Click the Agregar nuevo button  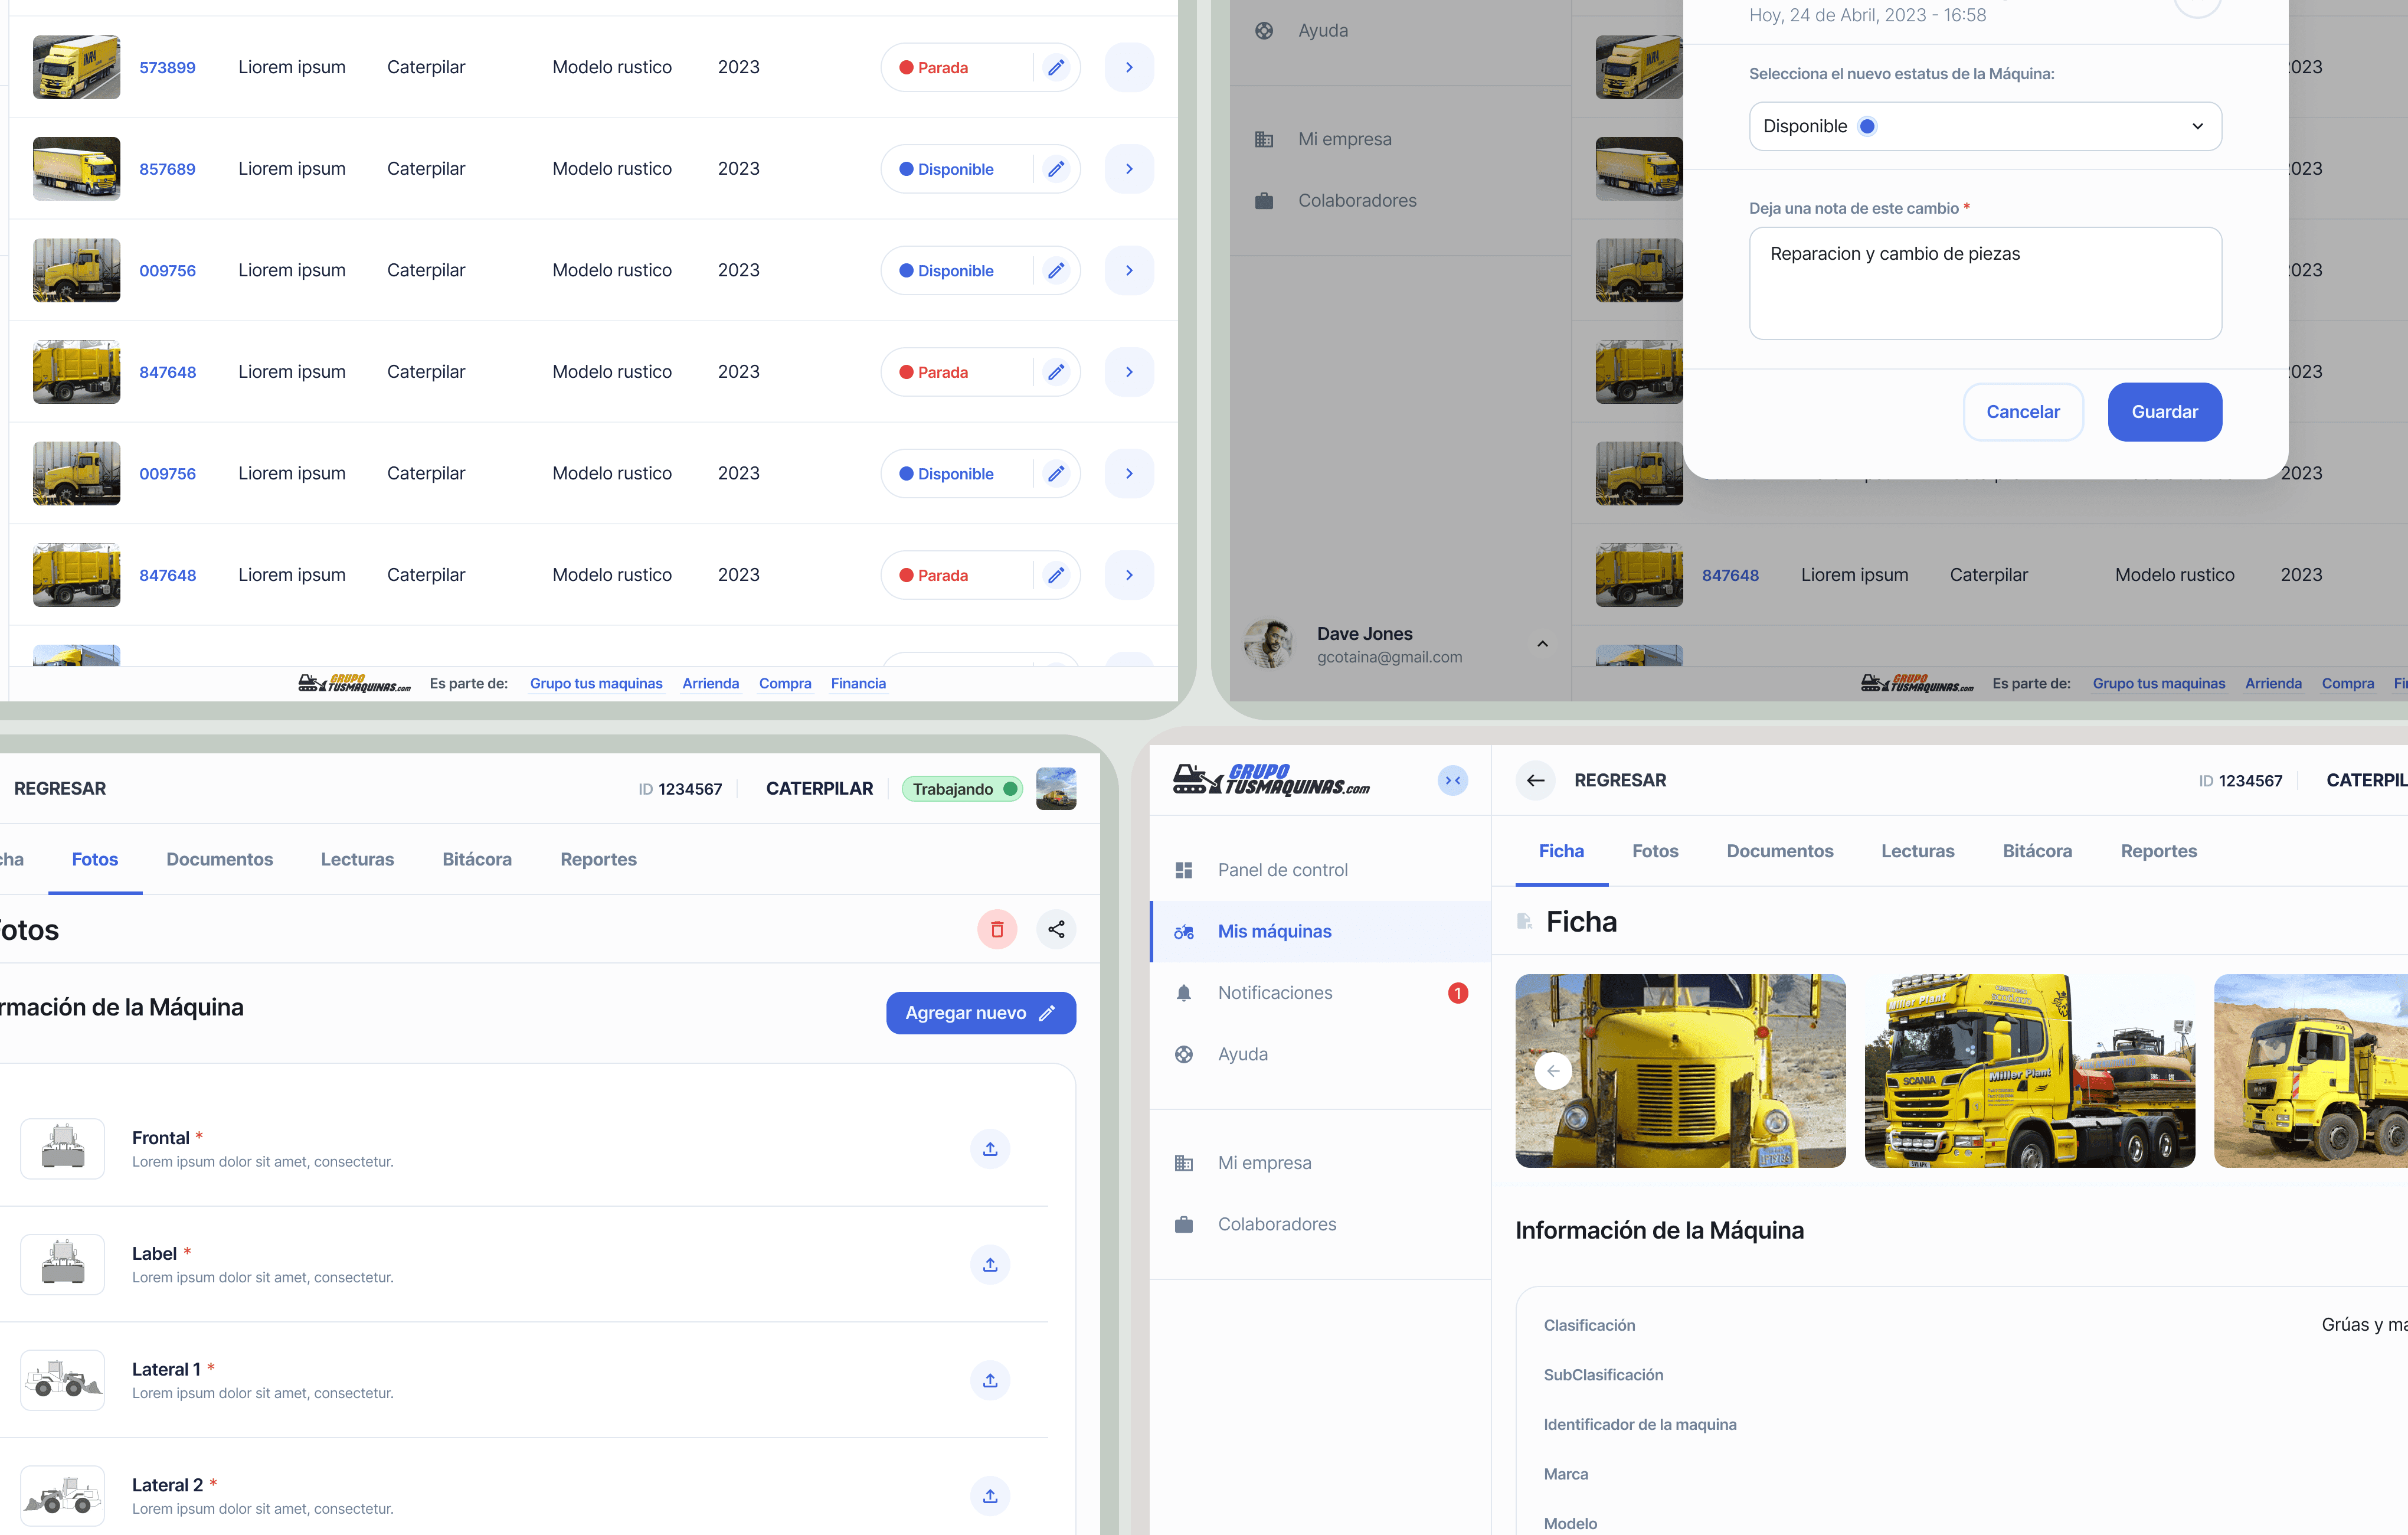pos(980,1013)
